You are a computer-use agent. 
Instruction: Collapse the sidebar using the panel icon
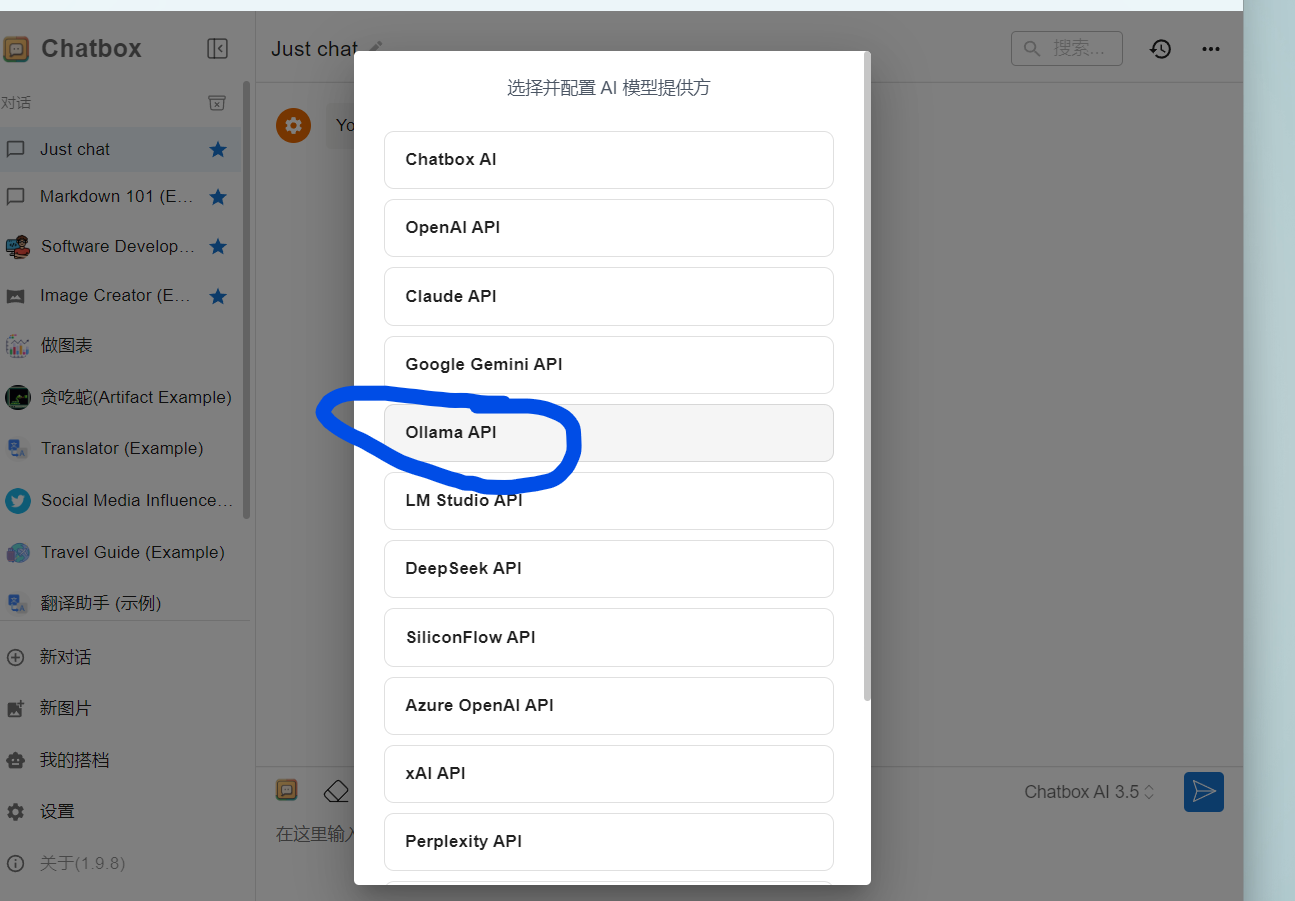click(217, 48)
